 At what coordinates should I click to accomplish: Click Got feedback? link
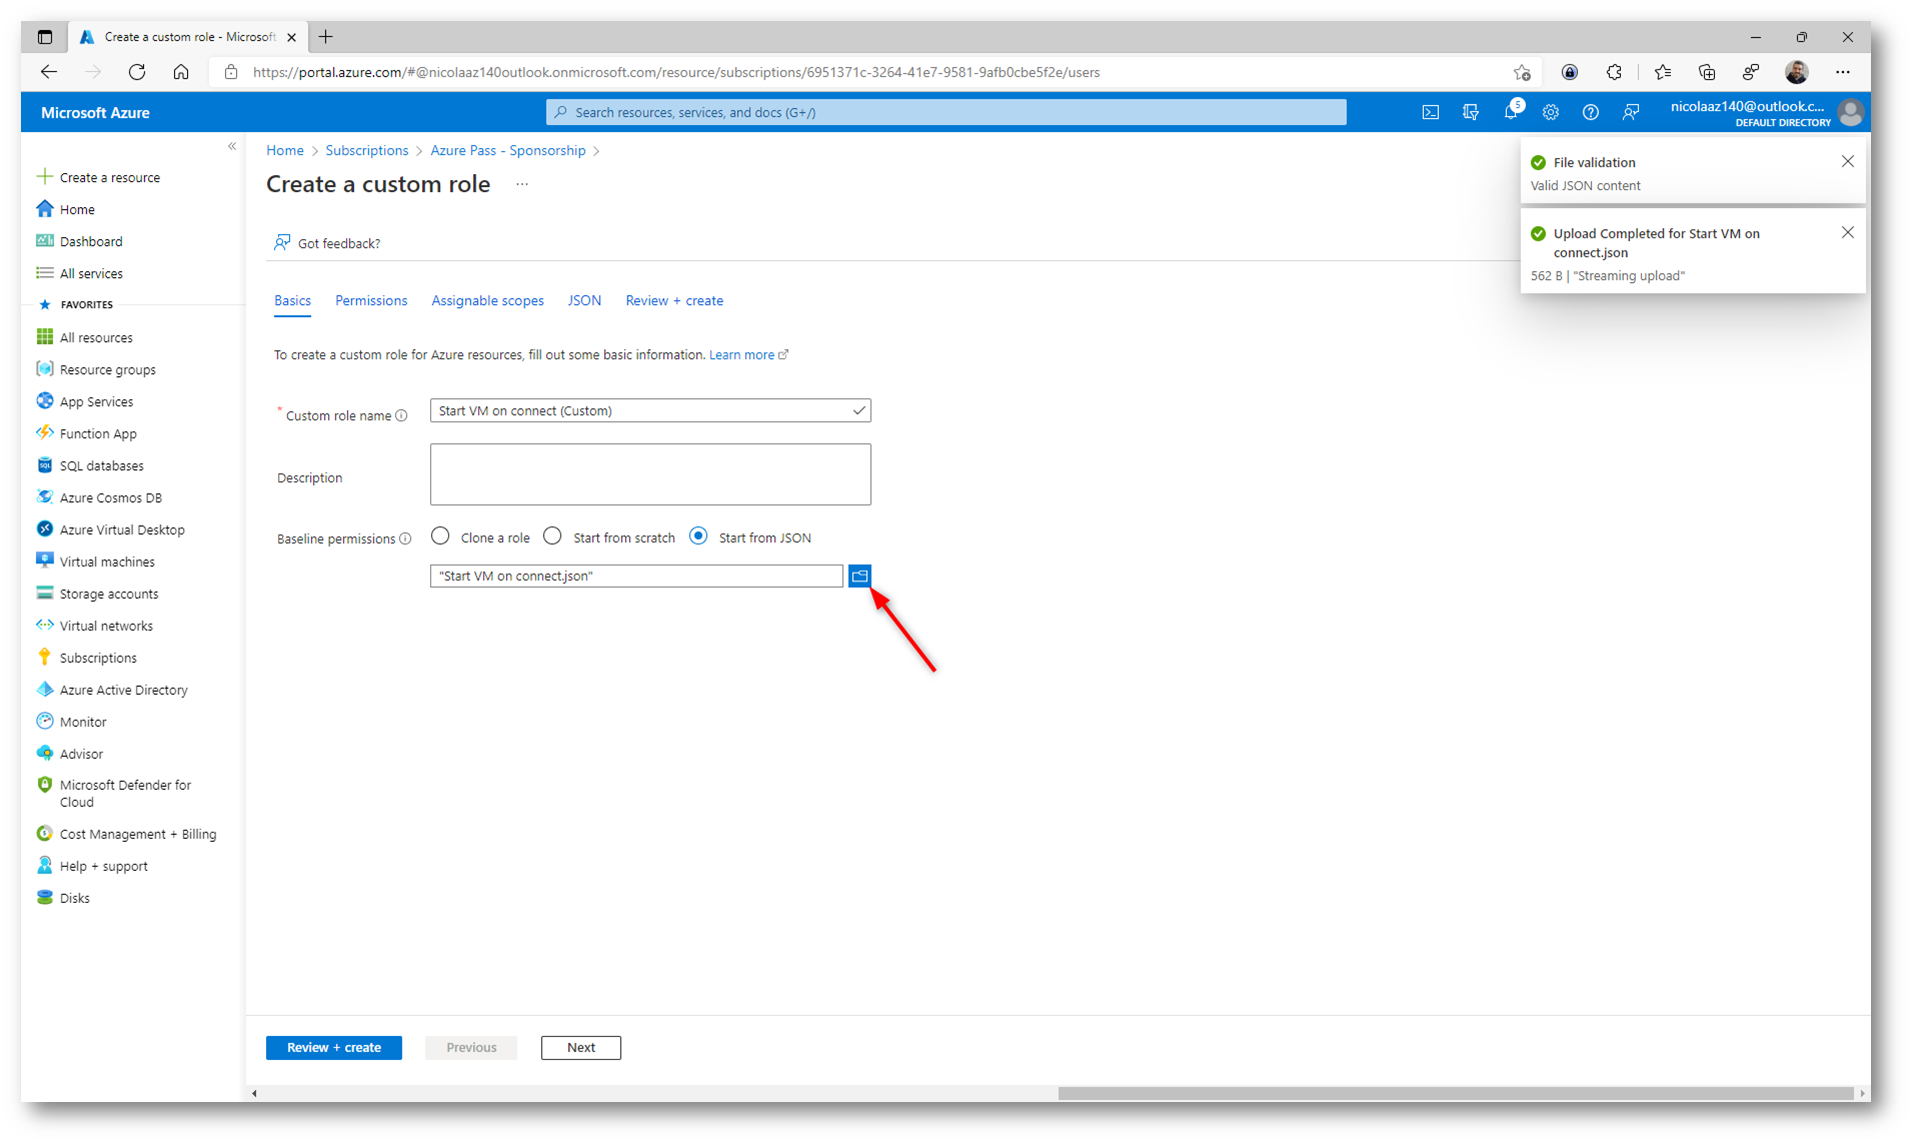(x=327, y=243)
